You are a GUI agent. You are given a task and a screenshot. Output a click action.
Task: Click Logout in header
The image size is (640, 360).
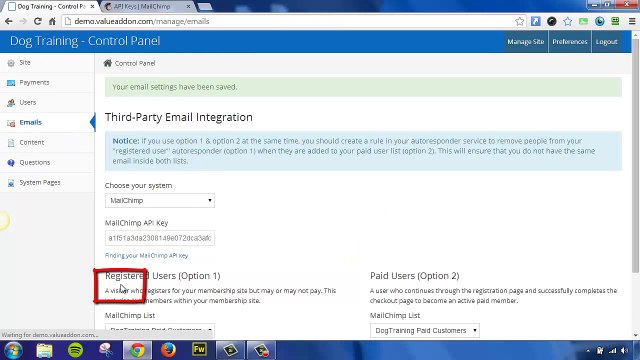click(607, 42)
